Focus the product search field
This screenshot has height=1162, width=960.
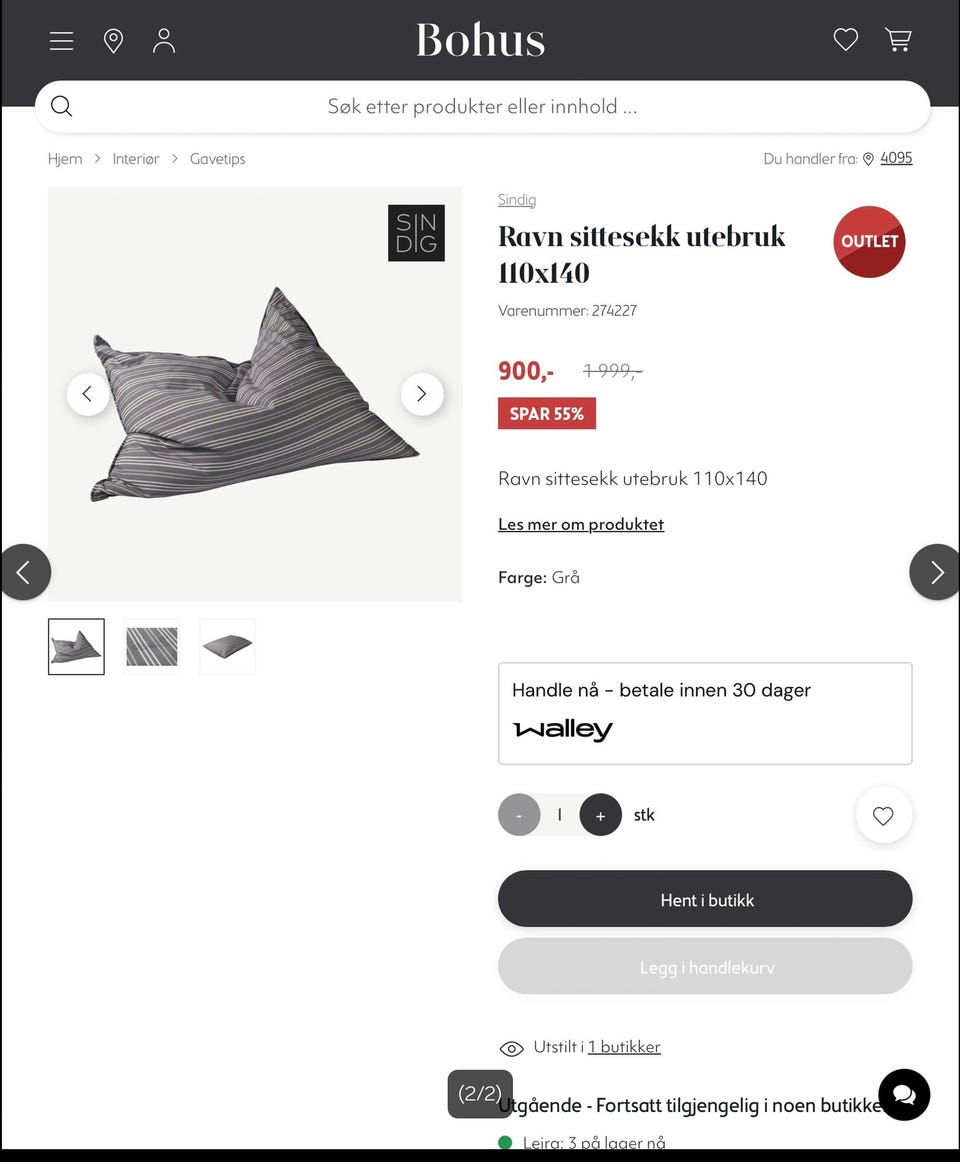pyautogui.click(x=483, y=106)
